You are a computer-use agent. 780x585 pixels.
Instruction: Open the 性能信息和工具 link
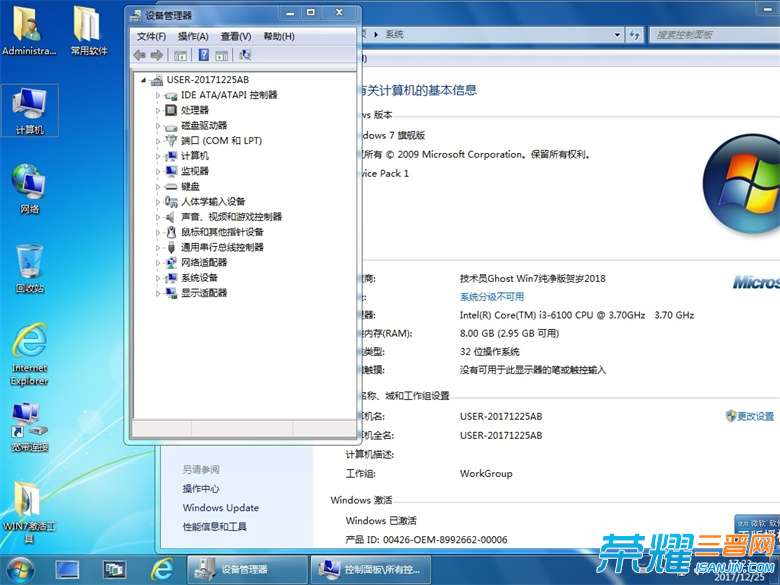(x=214, y=527)
